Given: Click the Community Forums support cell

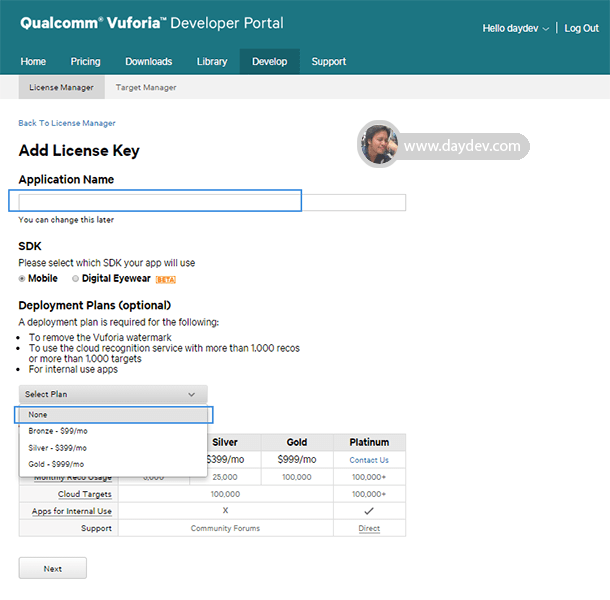Looking at the screenshot, I should coord(225,528).
